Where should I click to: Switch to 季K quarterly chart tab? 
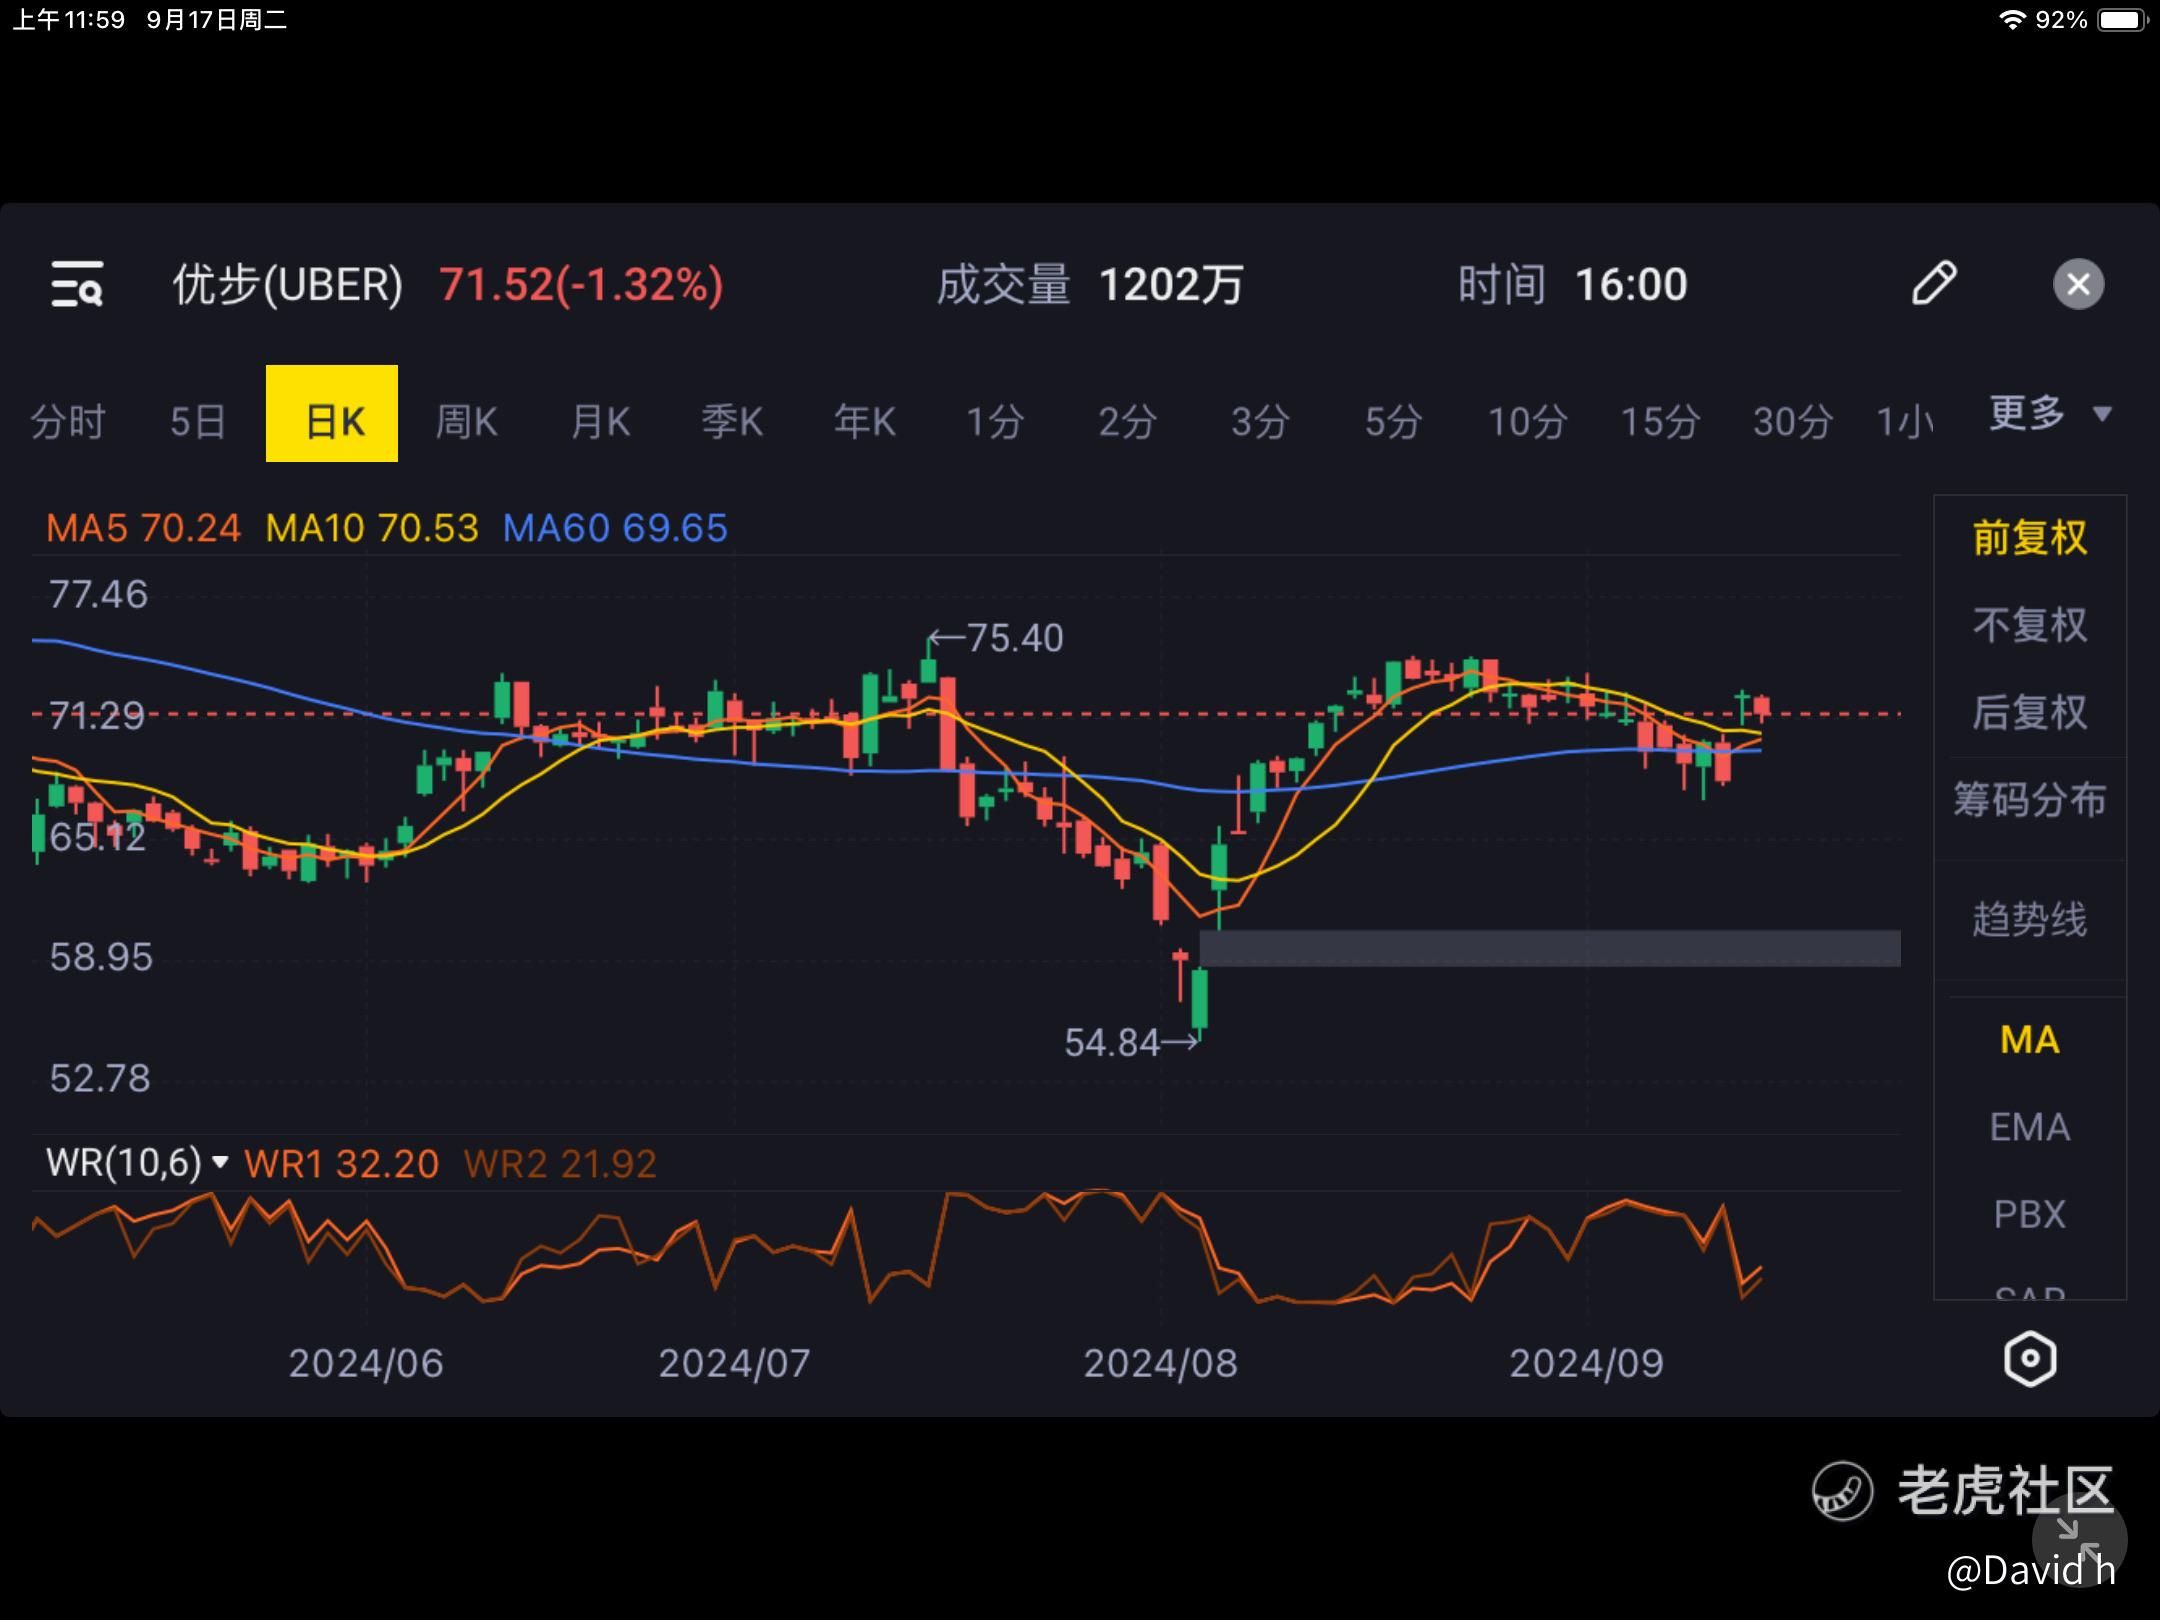point(732,422)
